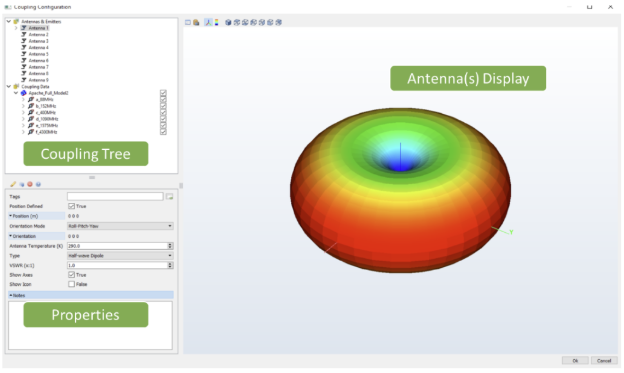
Task: Select the Antenna 5 row text
Action: [x=38, y=54]
